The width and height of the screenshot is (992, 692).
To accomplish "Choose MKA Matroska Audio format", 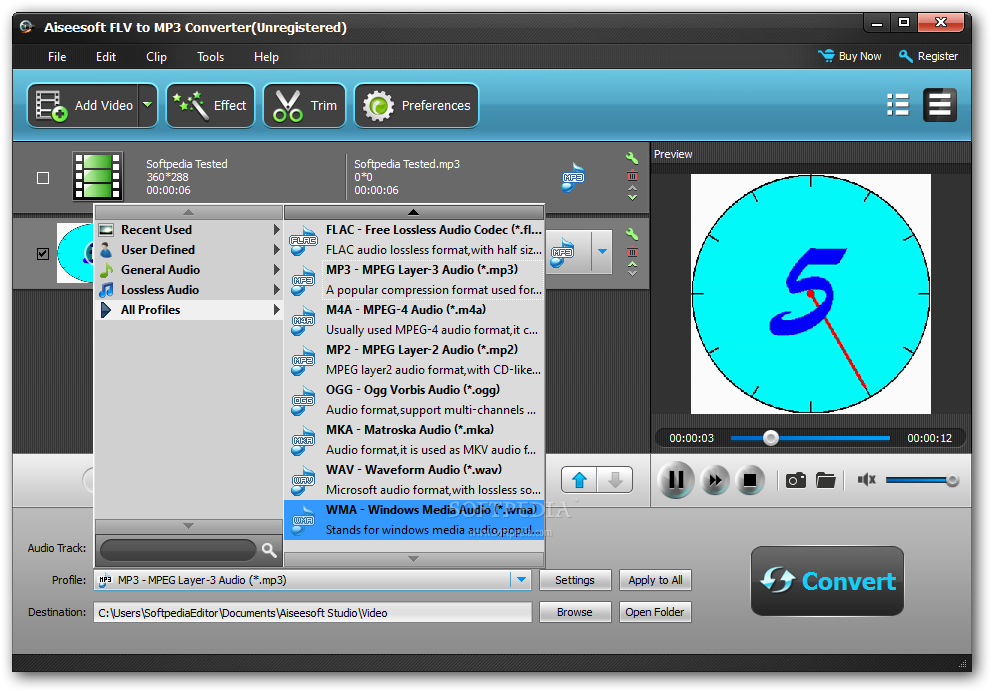I will (414, 440).
